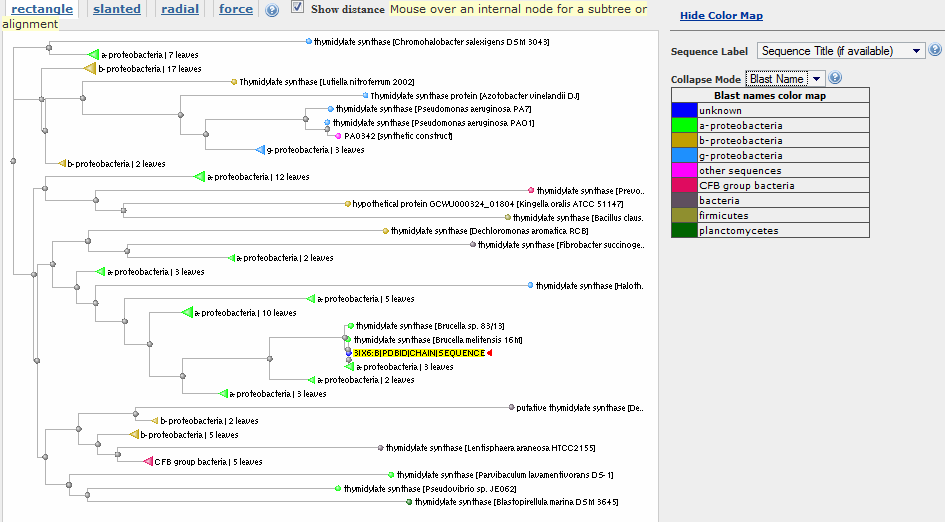The width and height of the screenshot is (945, 522).
Task: Click leaf node of Dechloromonas aromatica RCB
Action: click(386, 231)
